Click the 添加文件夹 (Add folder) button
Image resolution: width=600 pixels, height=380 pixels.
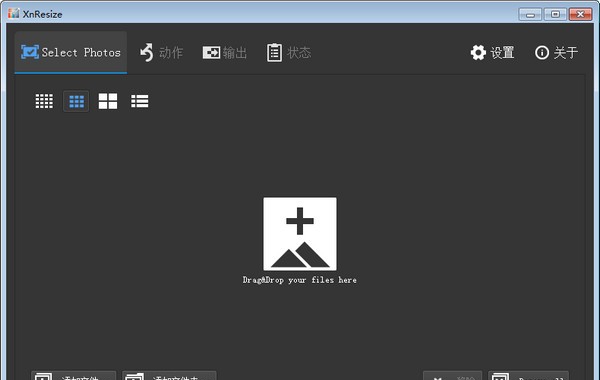(x=169, y=376)
